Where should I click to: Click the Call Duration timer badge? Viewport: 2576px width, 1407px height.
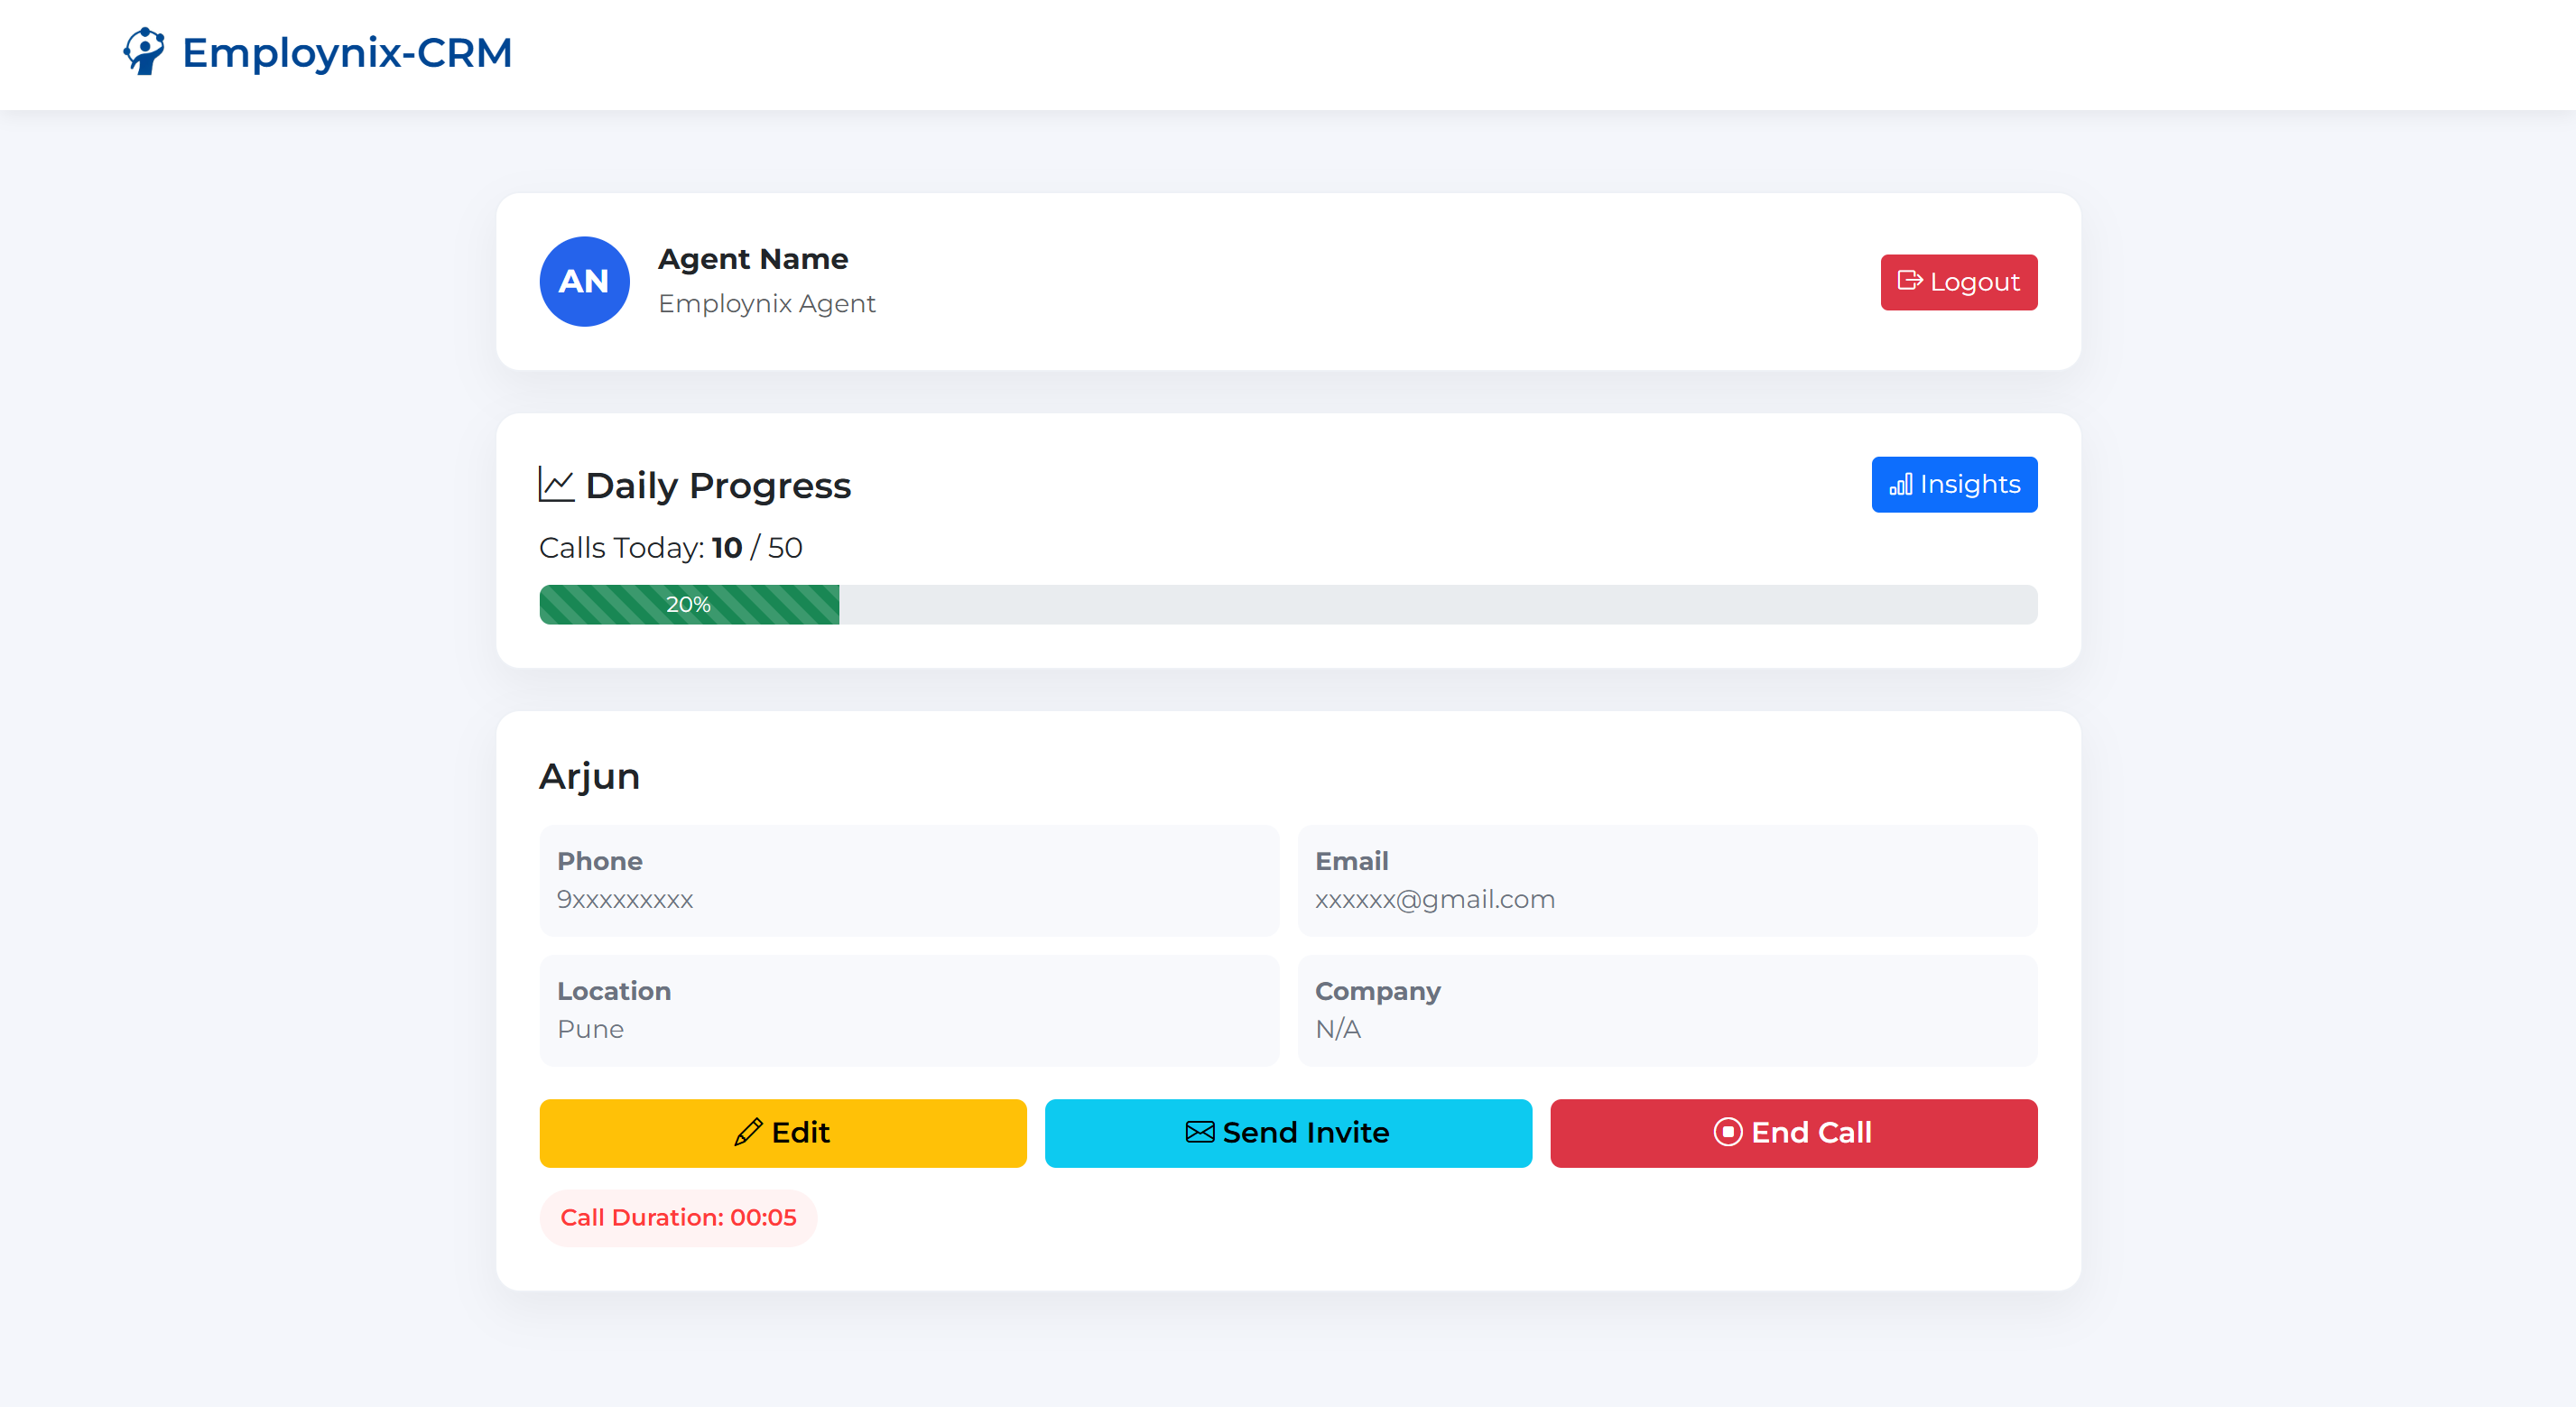pos(678,1217)
